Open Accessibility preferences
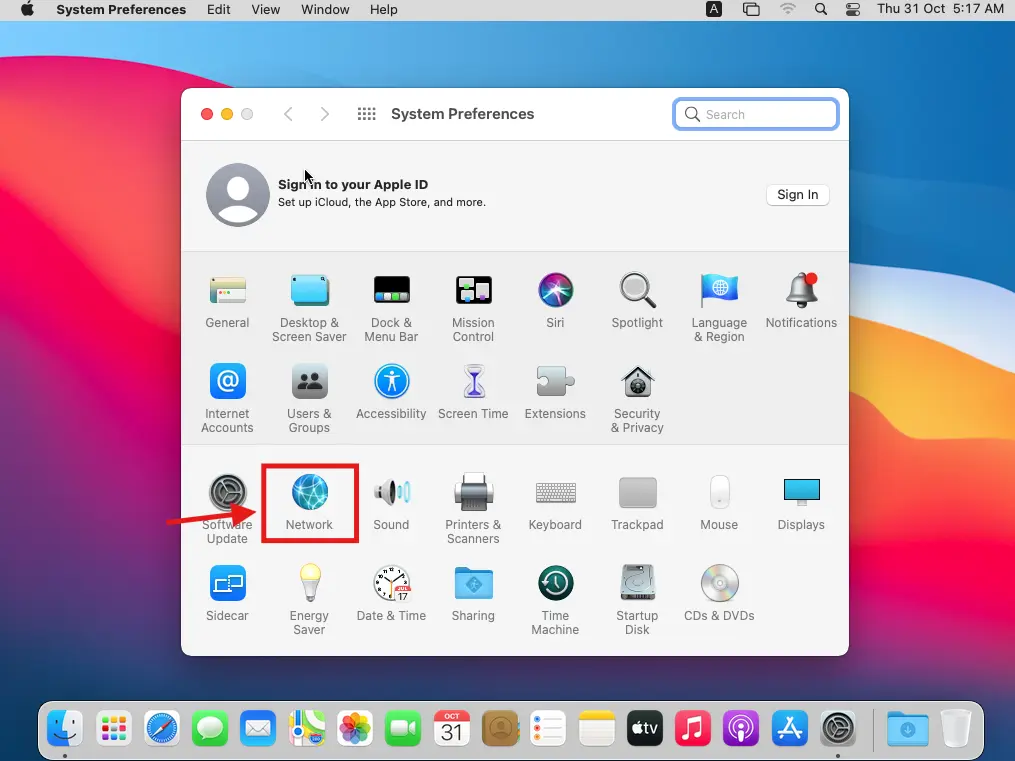 coord(391,393)
